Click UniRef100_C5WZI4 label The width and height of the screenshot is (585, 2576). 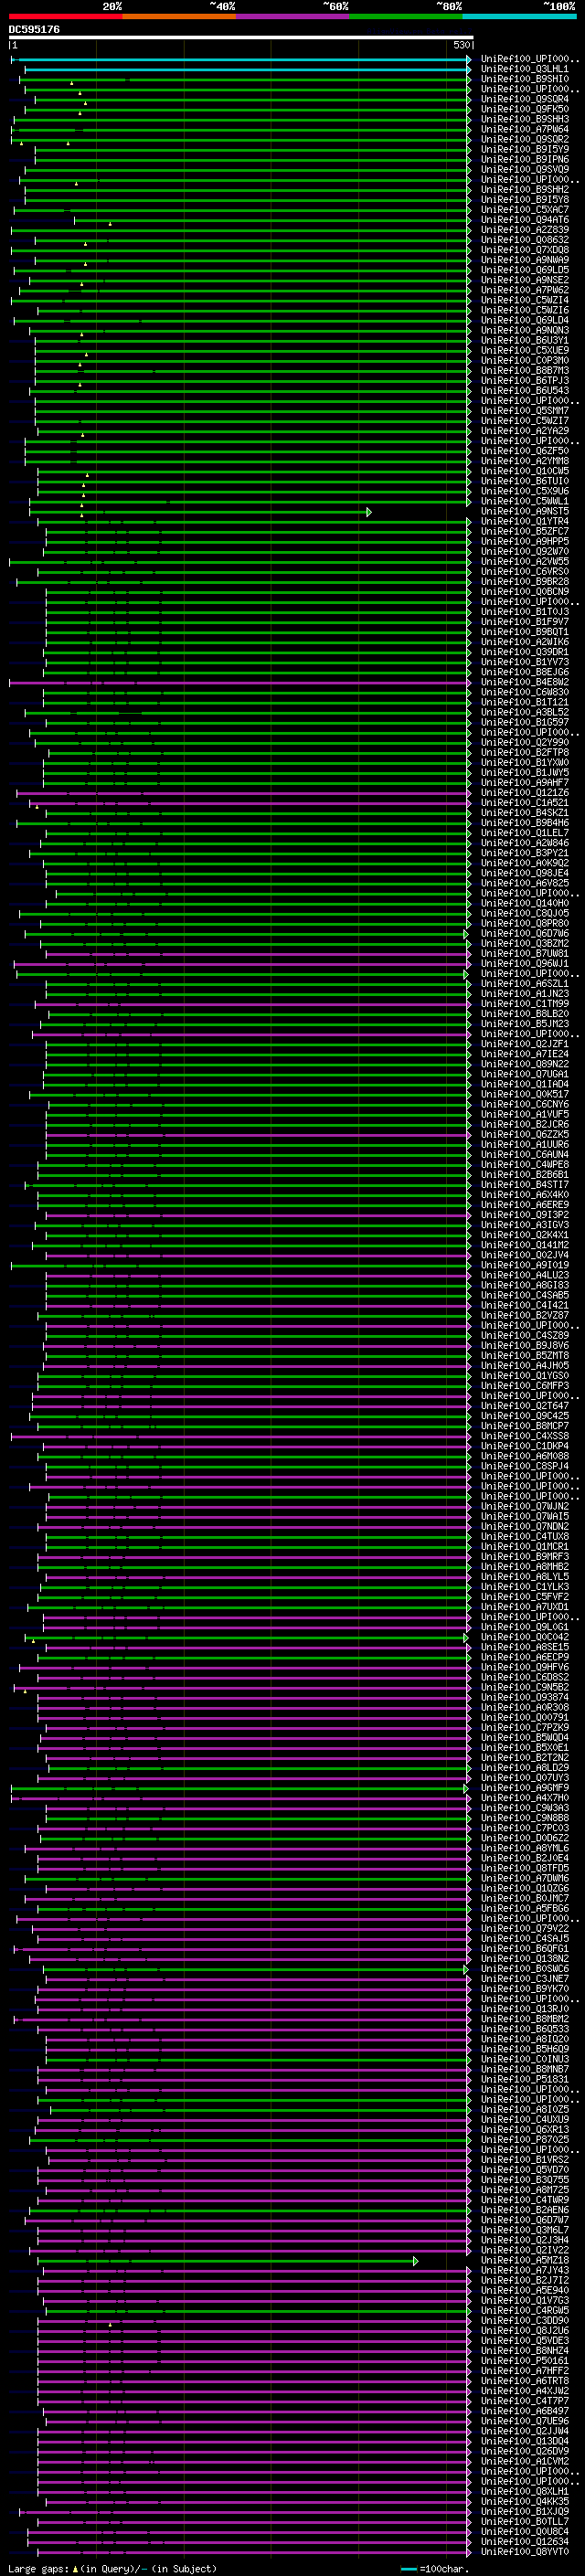pyautogui.click(x=525, y=300)
